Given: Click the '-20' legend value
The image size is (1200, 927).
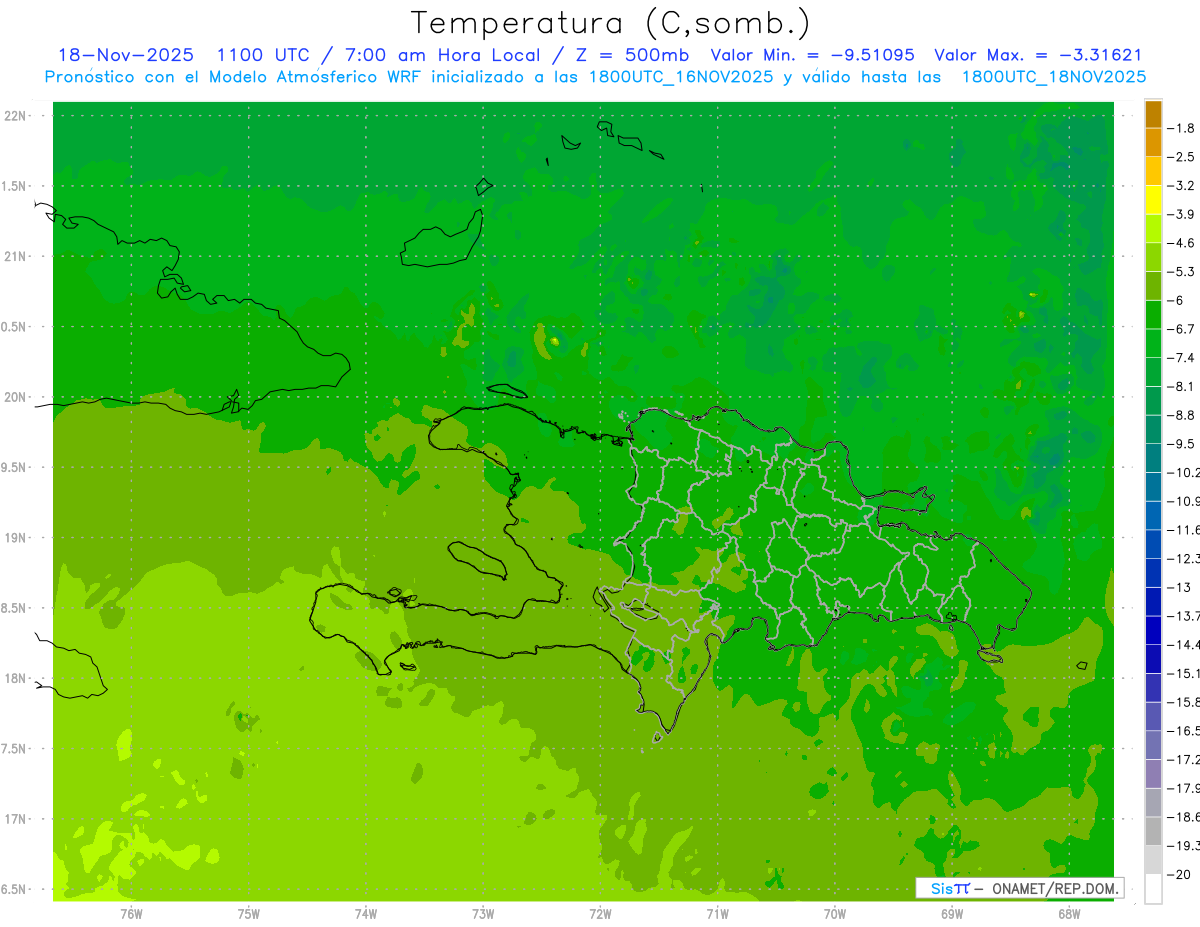Looking at the screenshot, I should pos(1179,875).
